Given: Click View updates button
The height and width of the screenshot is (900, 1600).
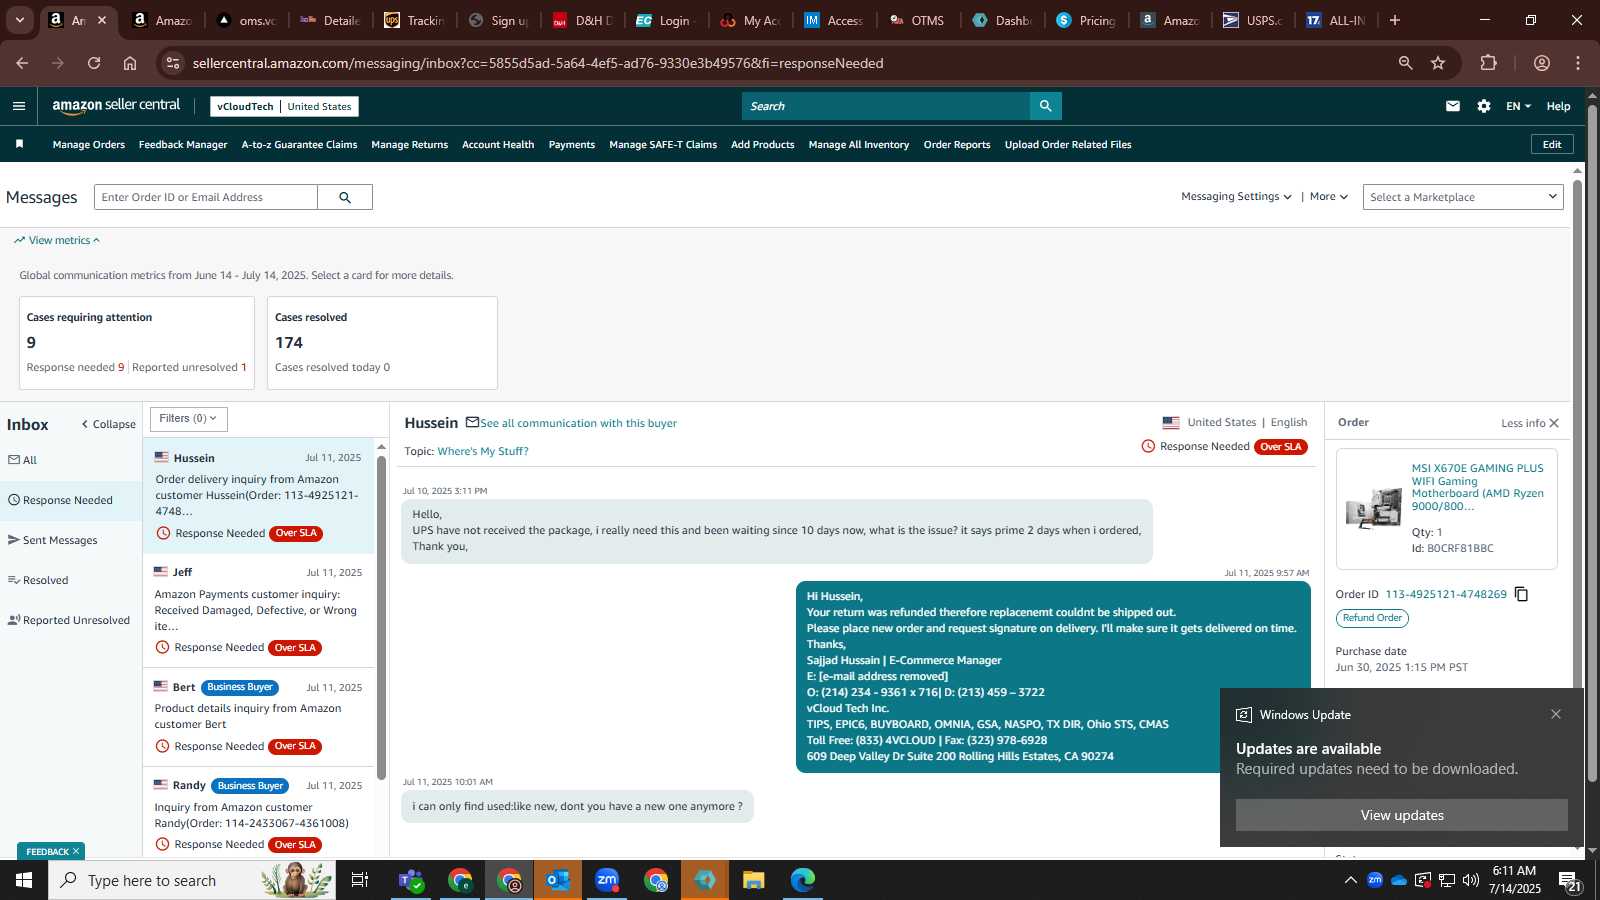Looking at the screenshot, I should (1401, 815).
